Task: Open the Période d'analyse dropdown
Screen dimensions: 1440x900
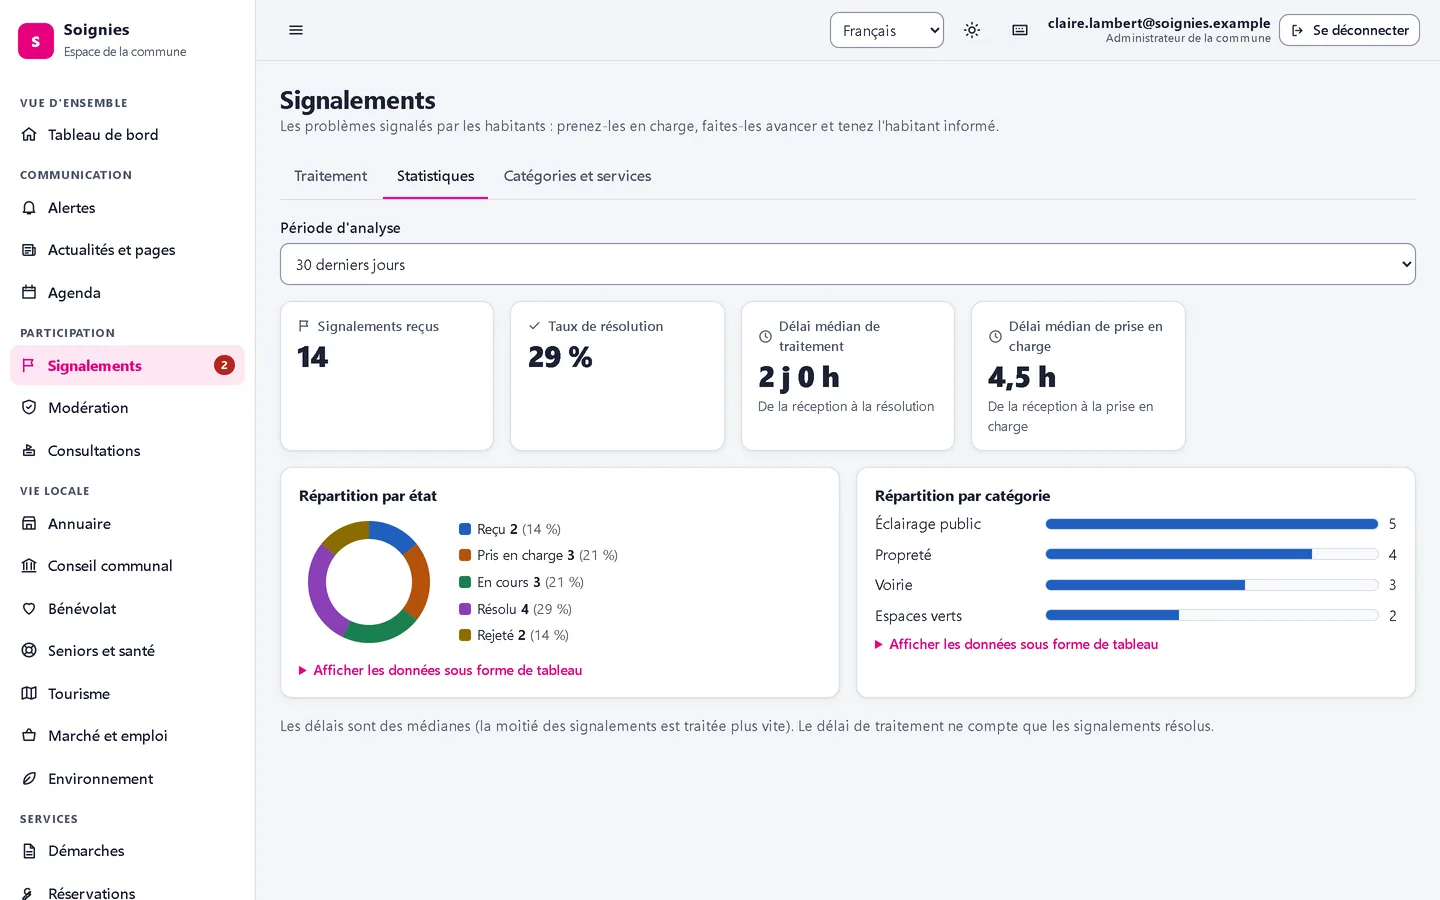Action: (x=848, y=264)
